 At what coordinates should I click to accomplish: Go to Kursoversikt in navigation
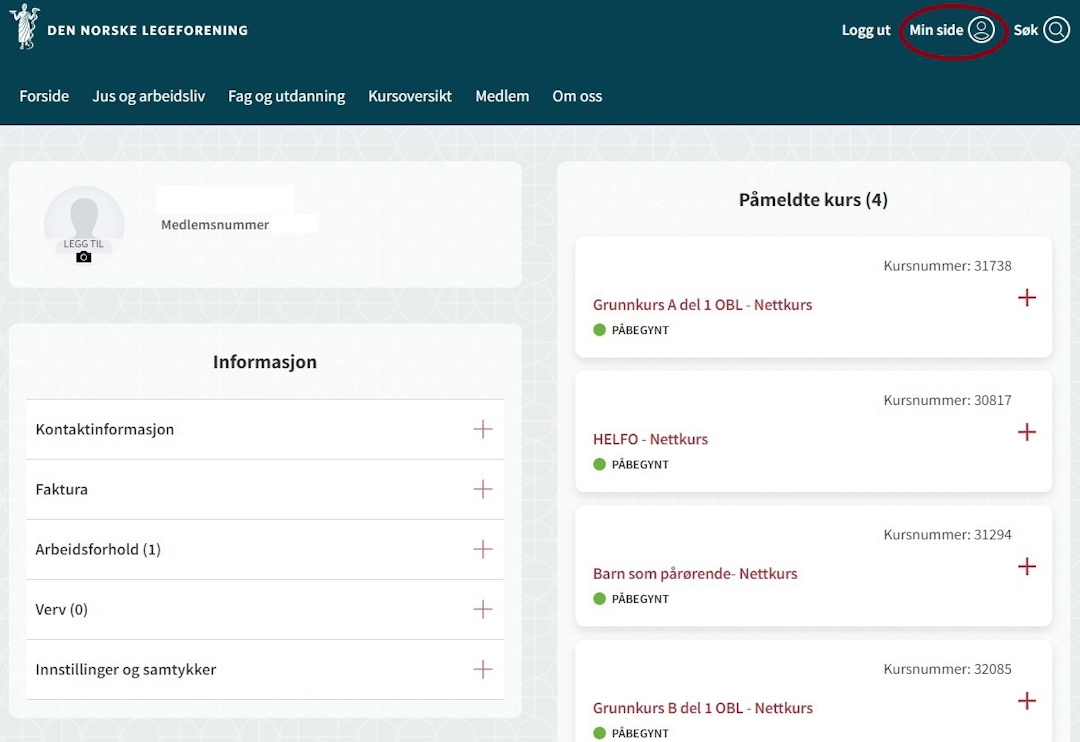[410, 96]
